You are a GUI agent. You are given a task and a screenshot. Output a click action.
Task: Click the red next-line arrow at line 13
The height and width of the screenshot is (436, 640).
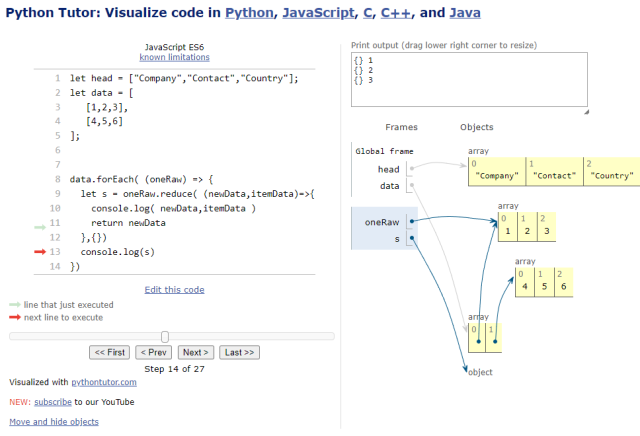click(40, 252)
